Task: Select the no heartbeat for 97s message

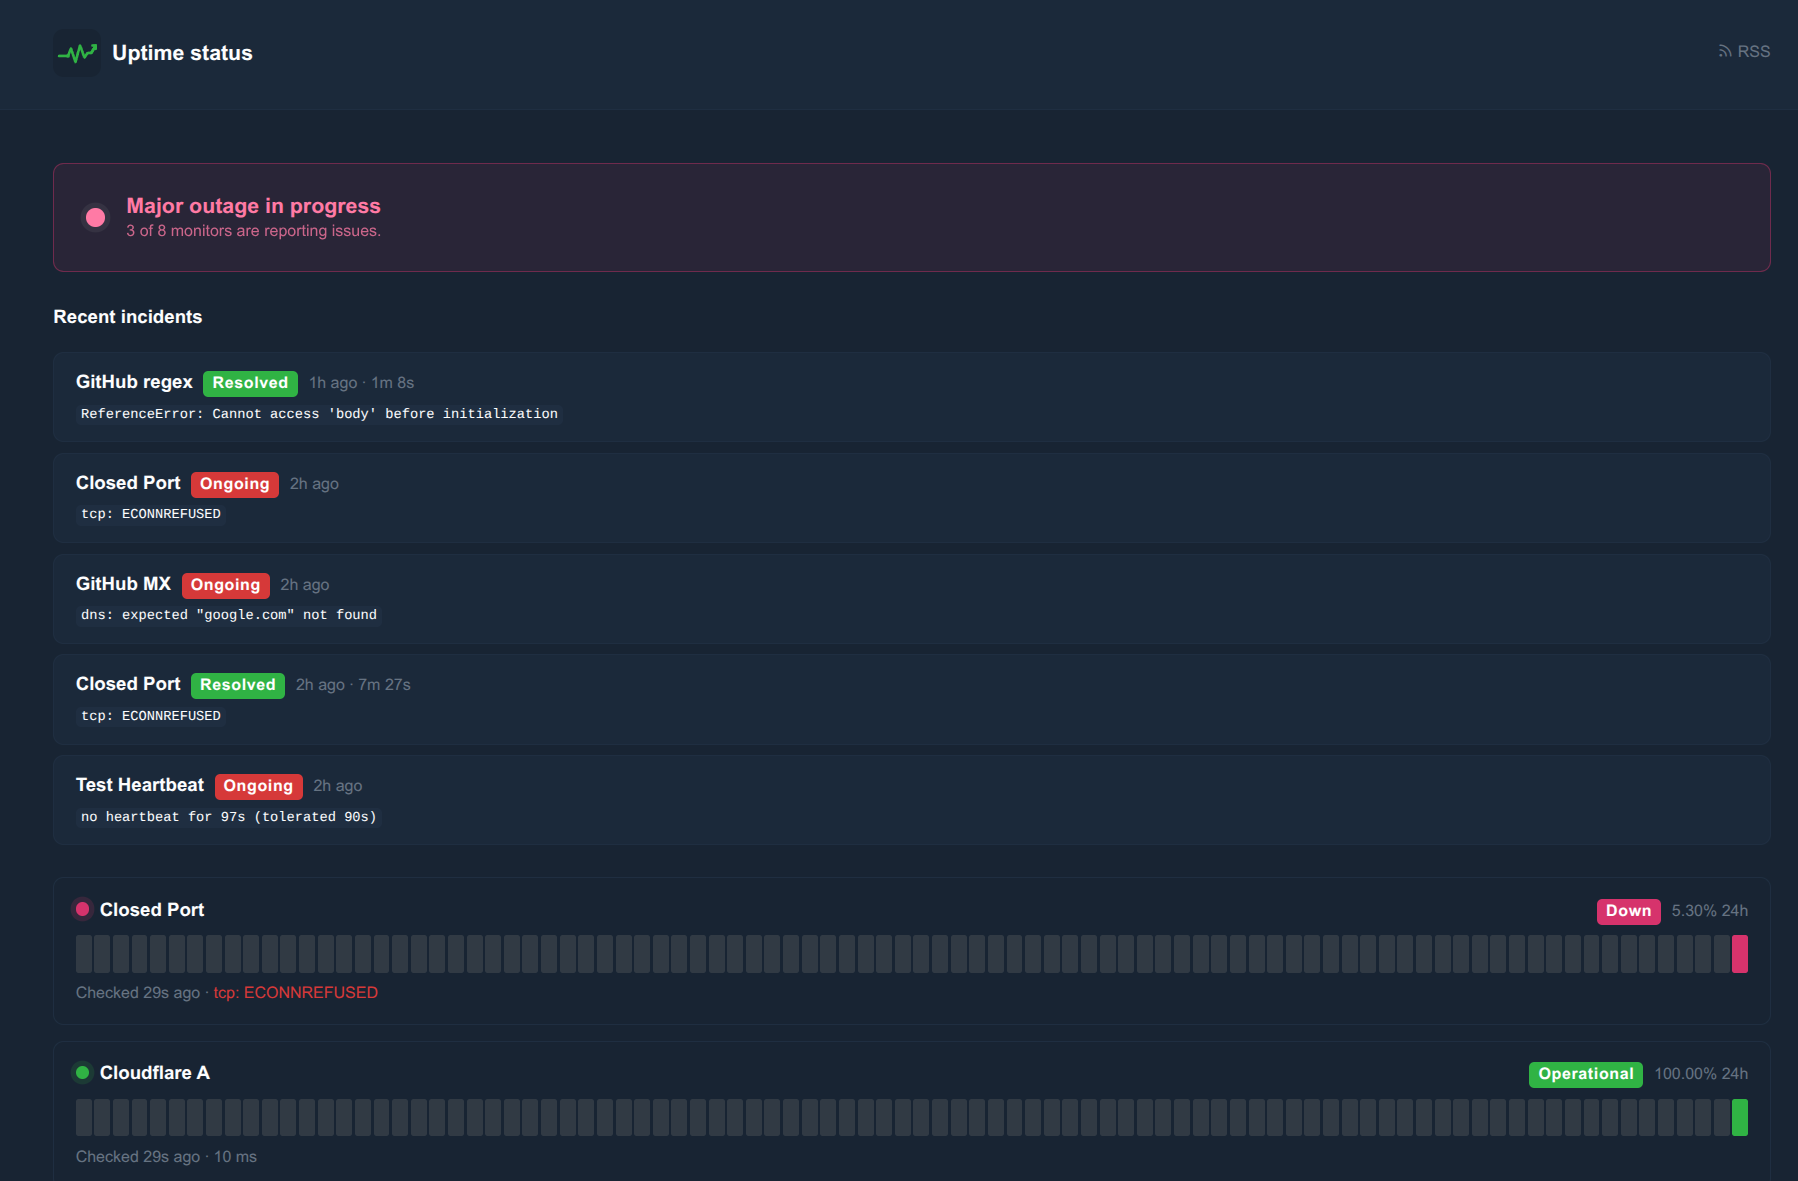Action: [x=229, y=817]
